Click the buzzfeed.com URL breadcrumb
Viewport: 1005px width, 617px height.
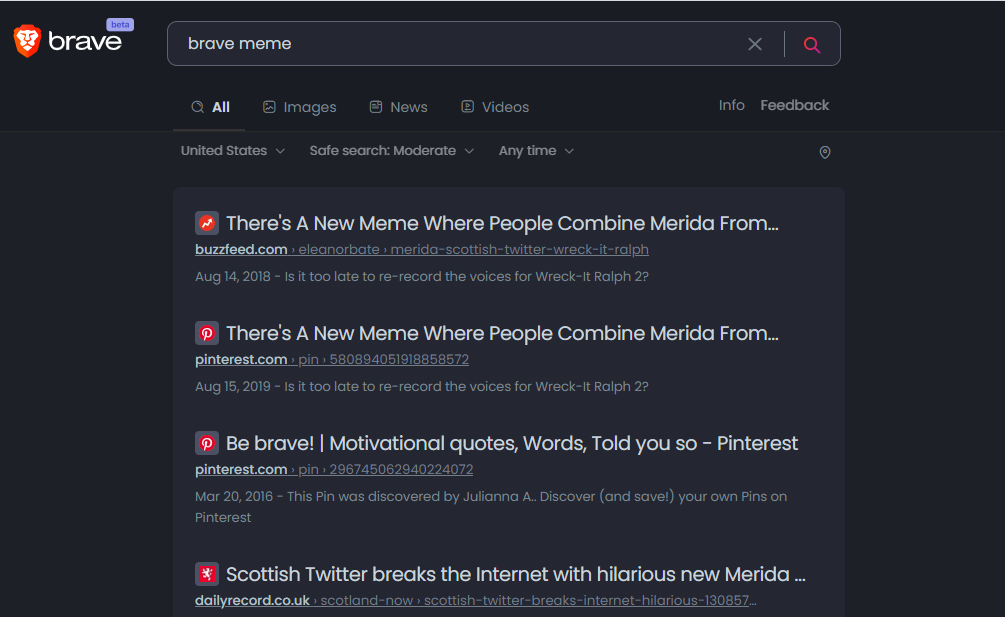click(x=422, y=249)
